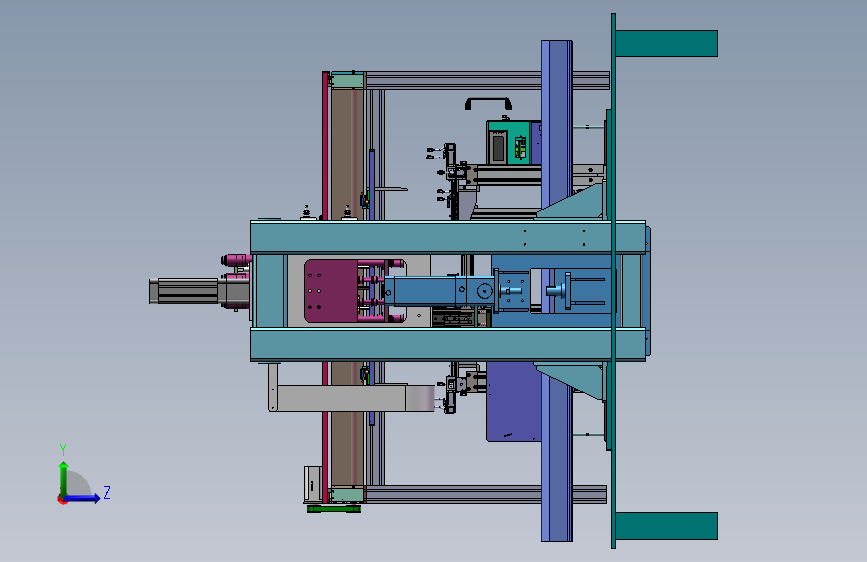The image size is (867, 562).
Task: Select the green controller box near the handle
Action: click(509, 143)
